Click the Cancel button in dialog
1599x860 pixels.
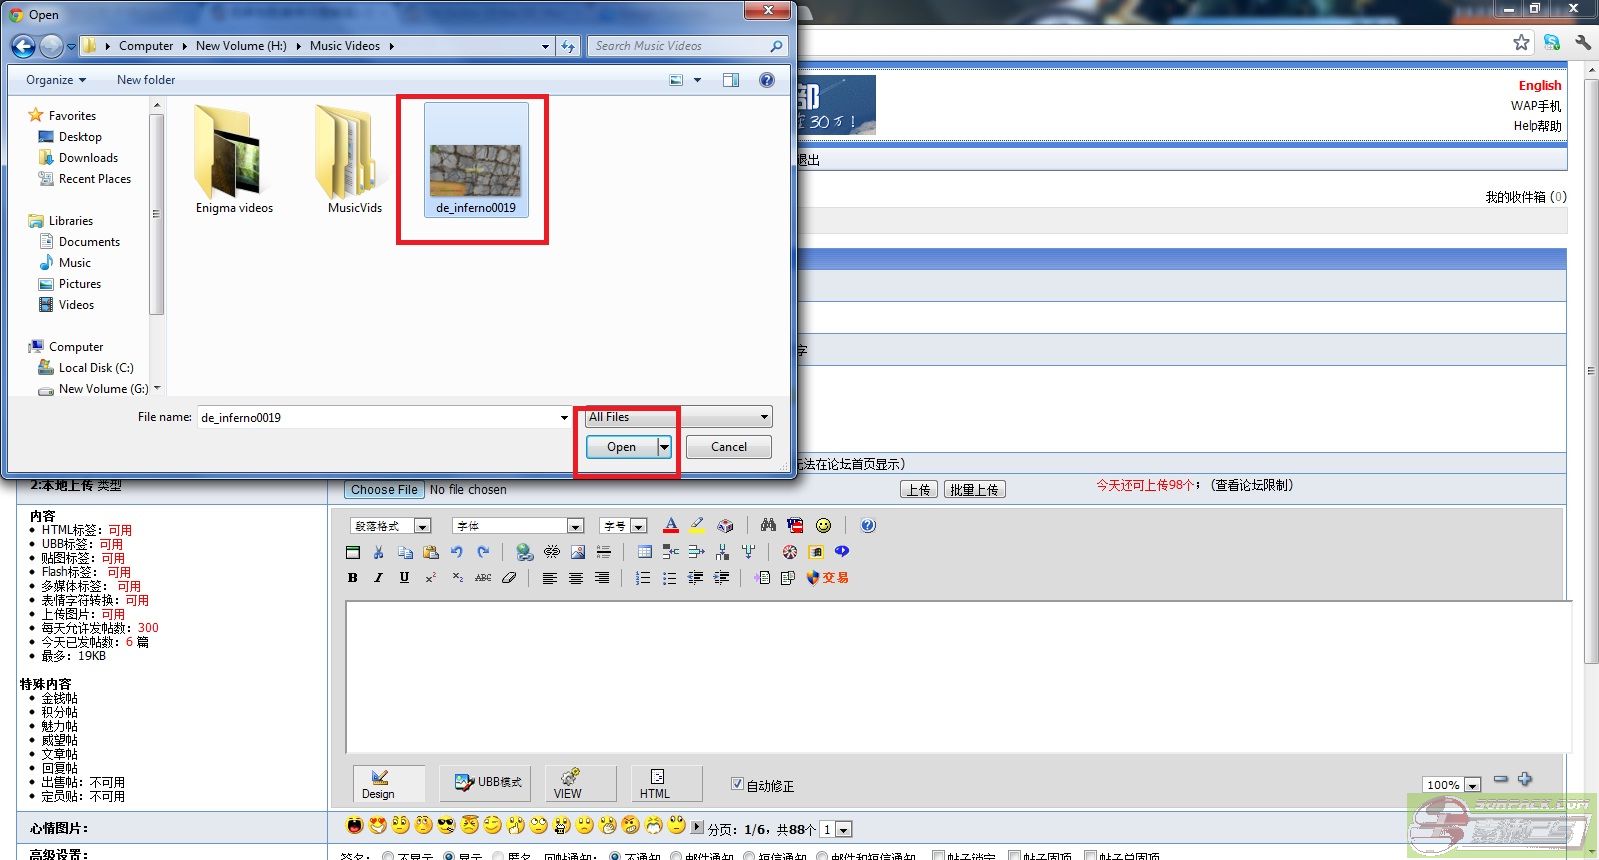pyautogui.click(x=728, y=447)
